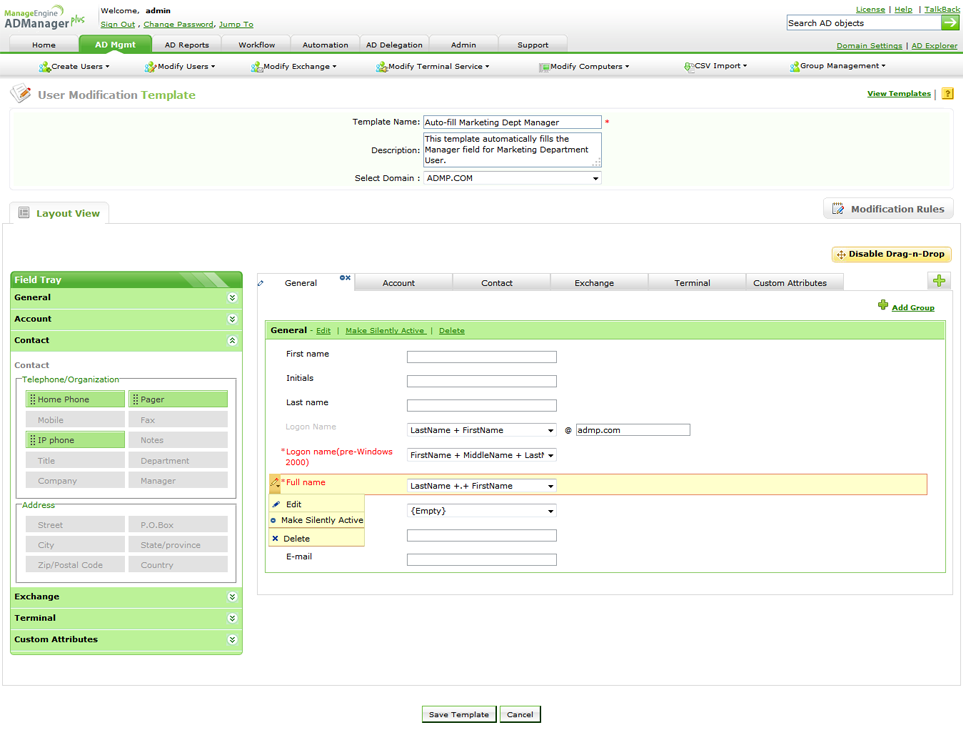The height and width of the screenshot is (729, 963).
Task: Collapse the Contact section in Field Tray
Action: [x=232, y=341]
